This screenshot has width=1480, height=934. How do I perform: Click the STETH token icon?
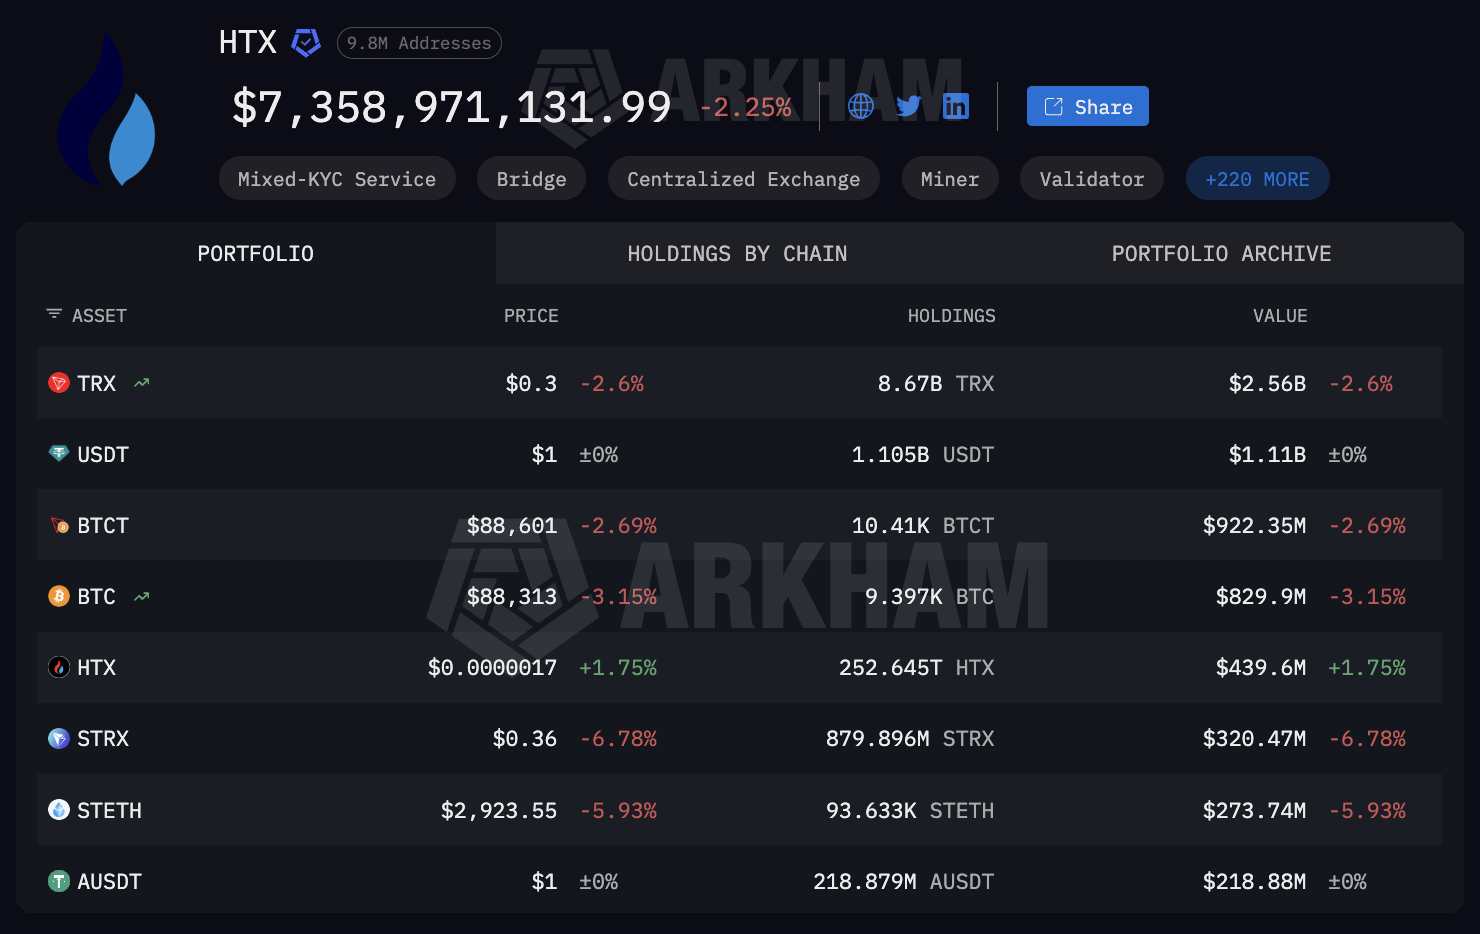click(59, 810)
